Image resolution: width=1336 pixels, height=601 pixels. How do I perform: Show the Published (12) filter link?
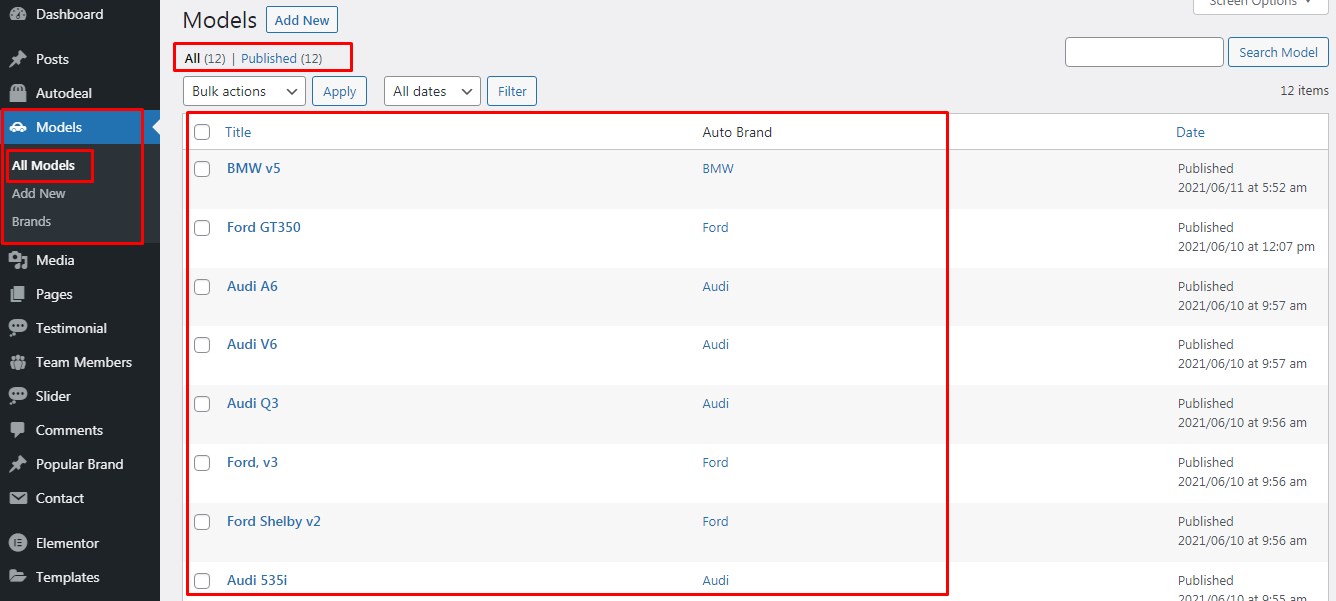282,58
